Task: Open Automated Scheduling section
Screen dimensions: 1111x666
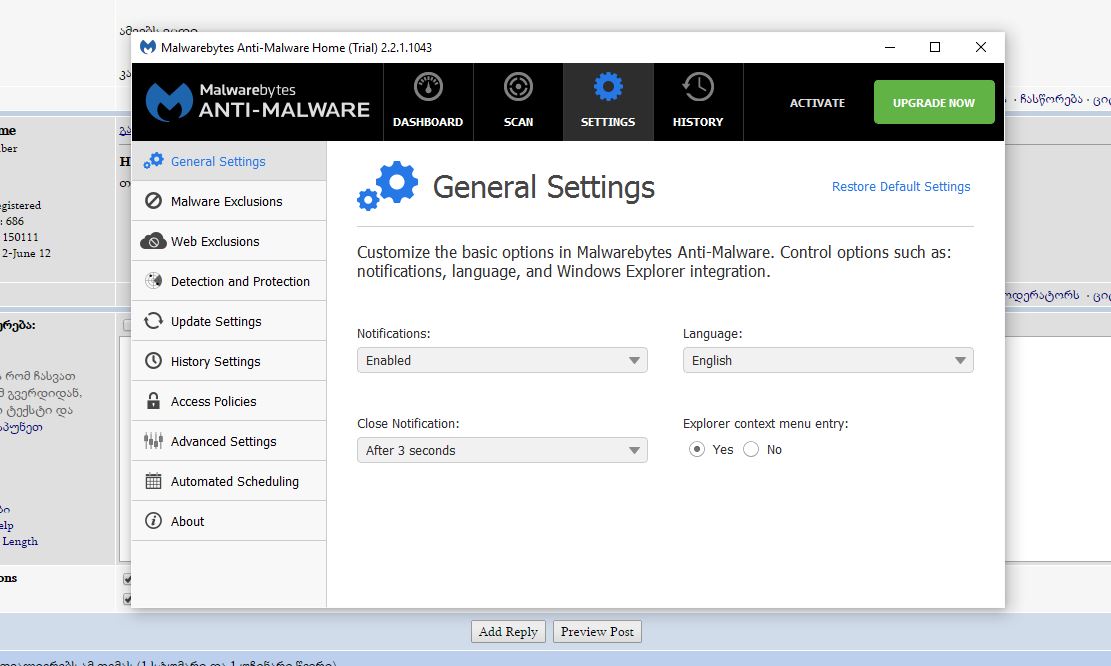Action: tap(229, 481)
